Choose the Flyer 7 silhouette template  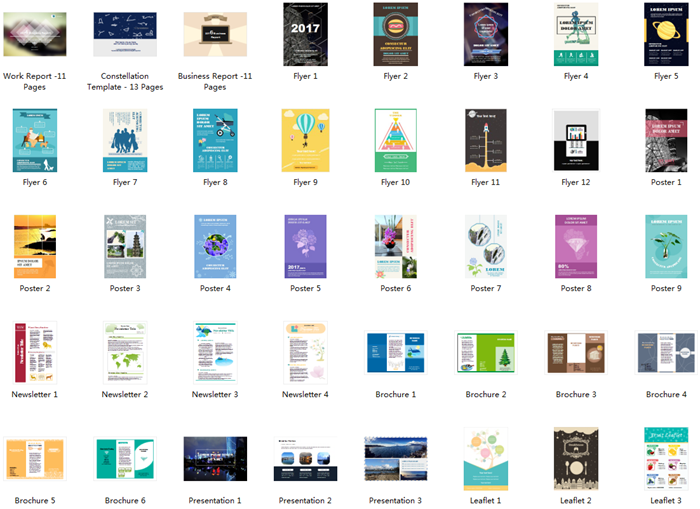[125, 140]
